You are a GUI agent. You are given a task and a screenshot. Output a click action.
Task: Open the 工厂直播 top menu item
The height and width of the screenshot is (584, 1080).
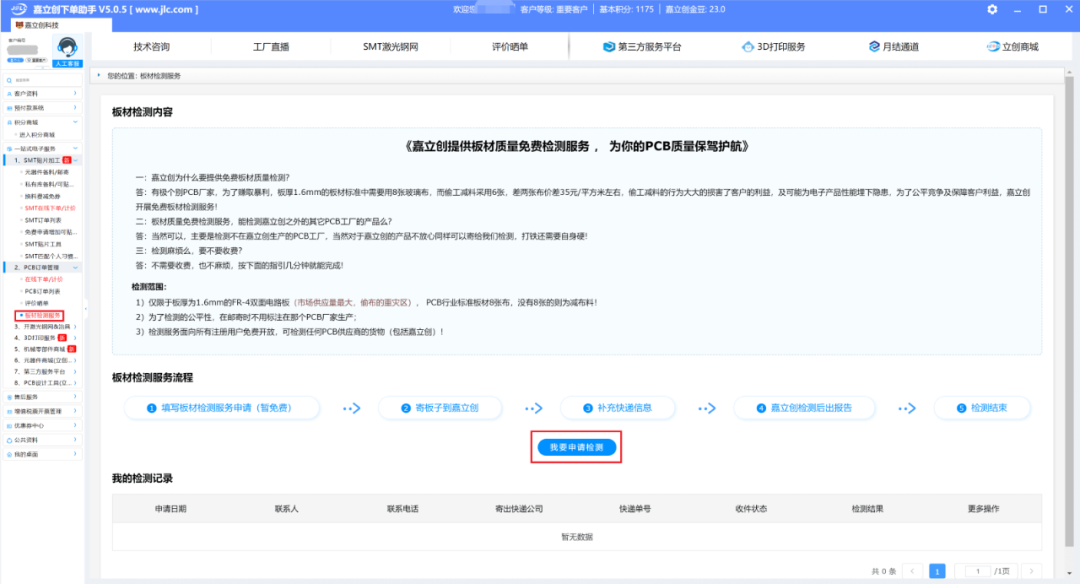tap(271, 47)
